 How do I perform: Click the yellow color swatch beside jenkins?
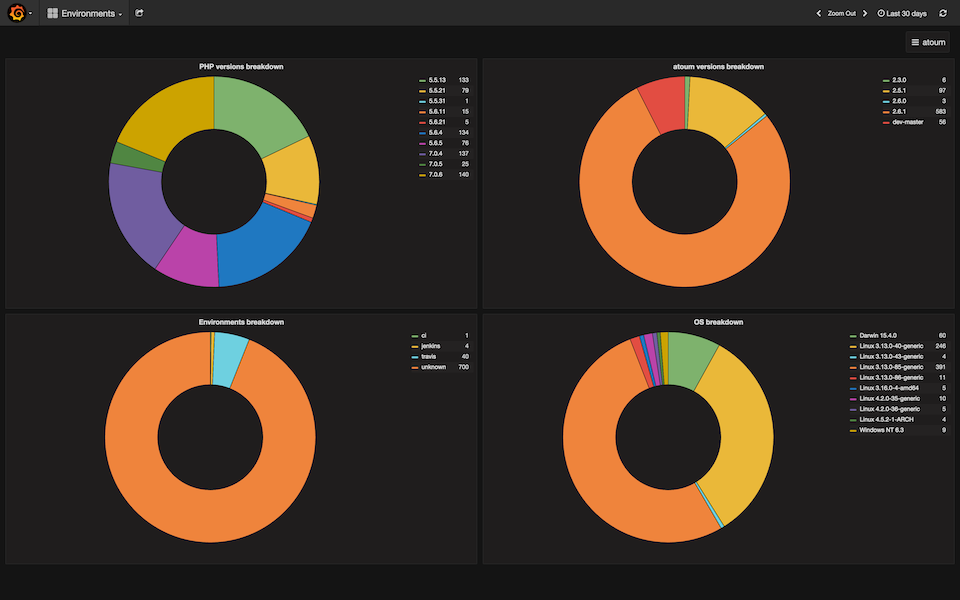[x=414, y=347]
